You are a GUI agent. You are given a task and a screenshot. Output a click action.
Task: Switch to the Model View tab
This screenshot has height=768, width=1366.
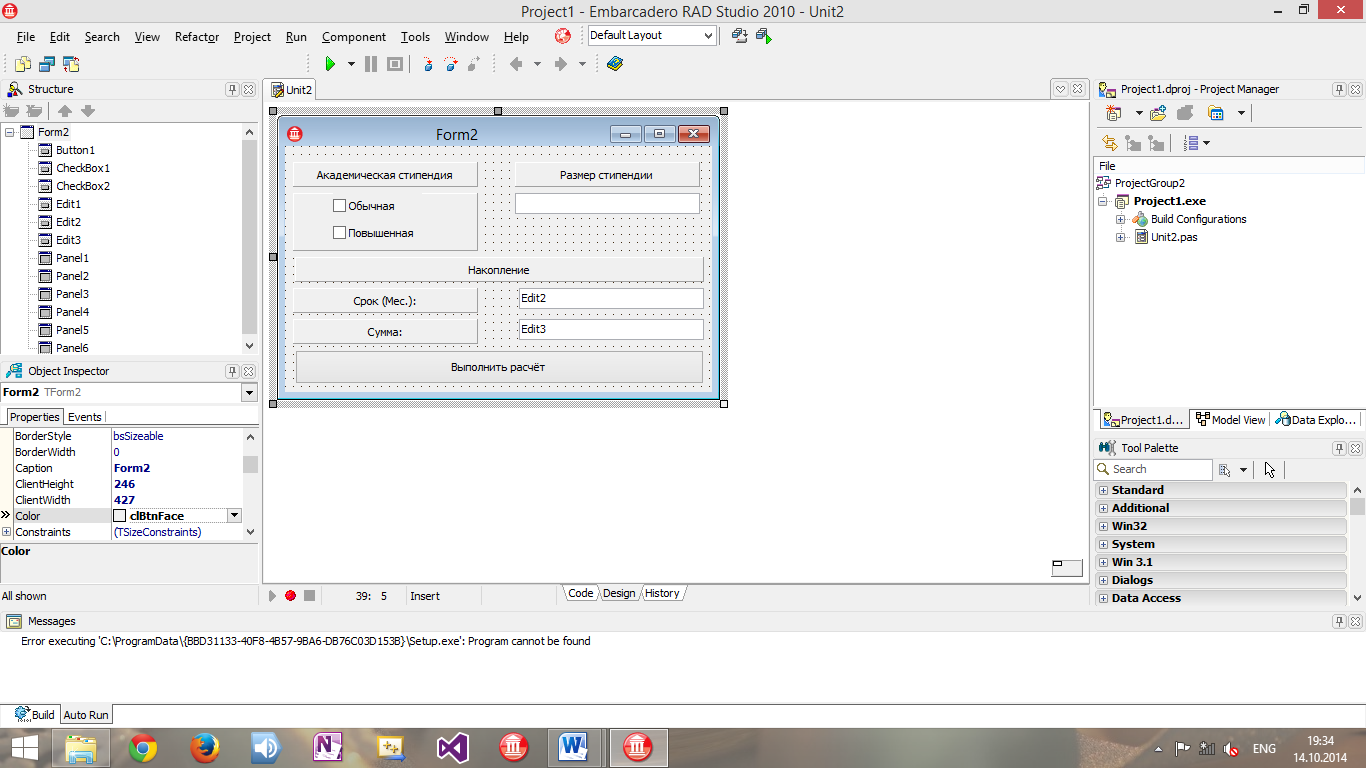[x=1231, y=420]
